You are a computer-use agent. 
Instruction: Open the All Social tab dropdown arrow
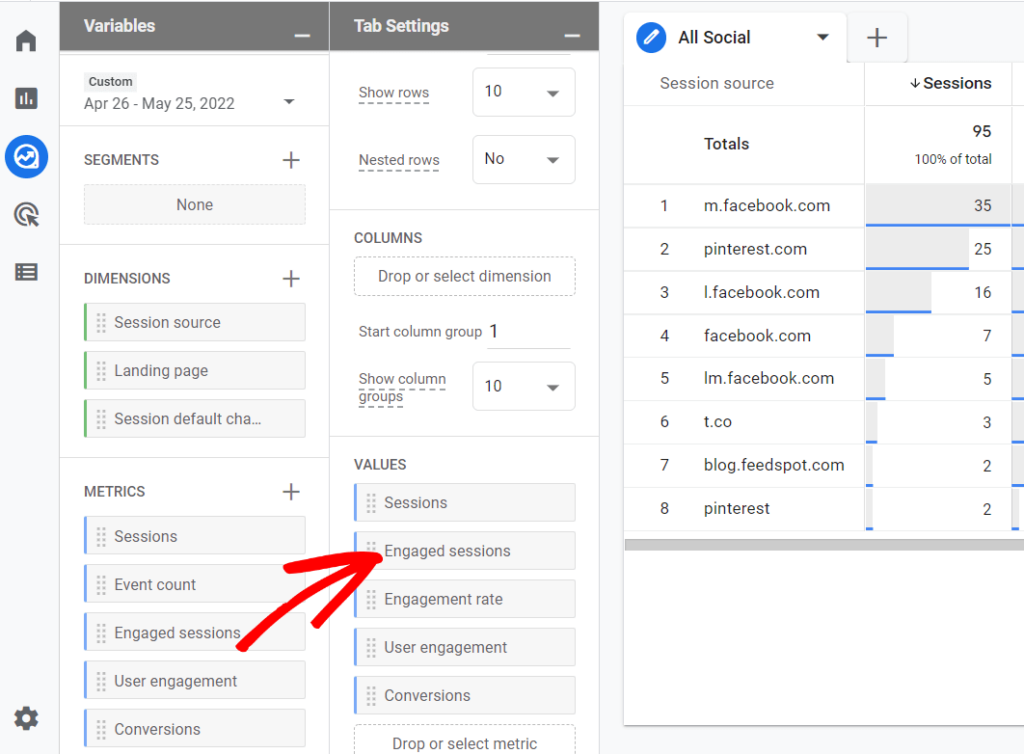[824, 37]
